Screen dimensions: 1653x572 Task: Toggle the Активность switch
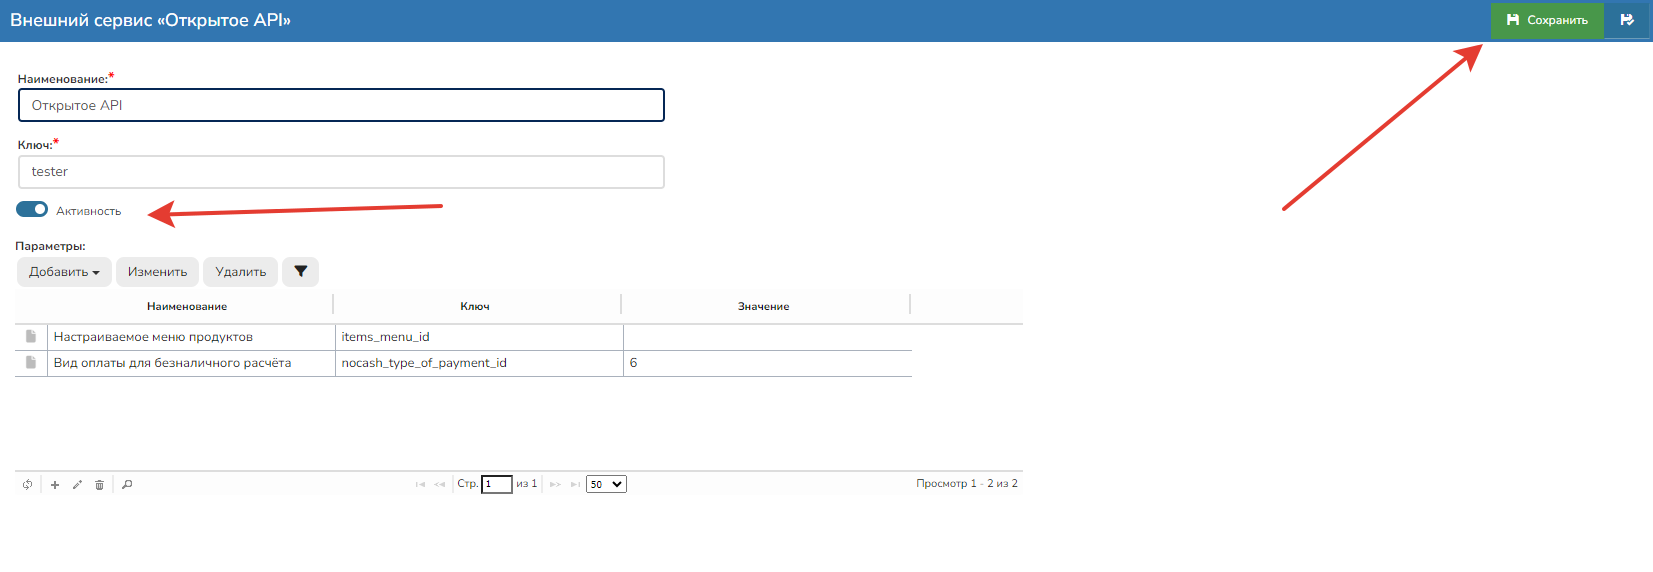32,210
